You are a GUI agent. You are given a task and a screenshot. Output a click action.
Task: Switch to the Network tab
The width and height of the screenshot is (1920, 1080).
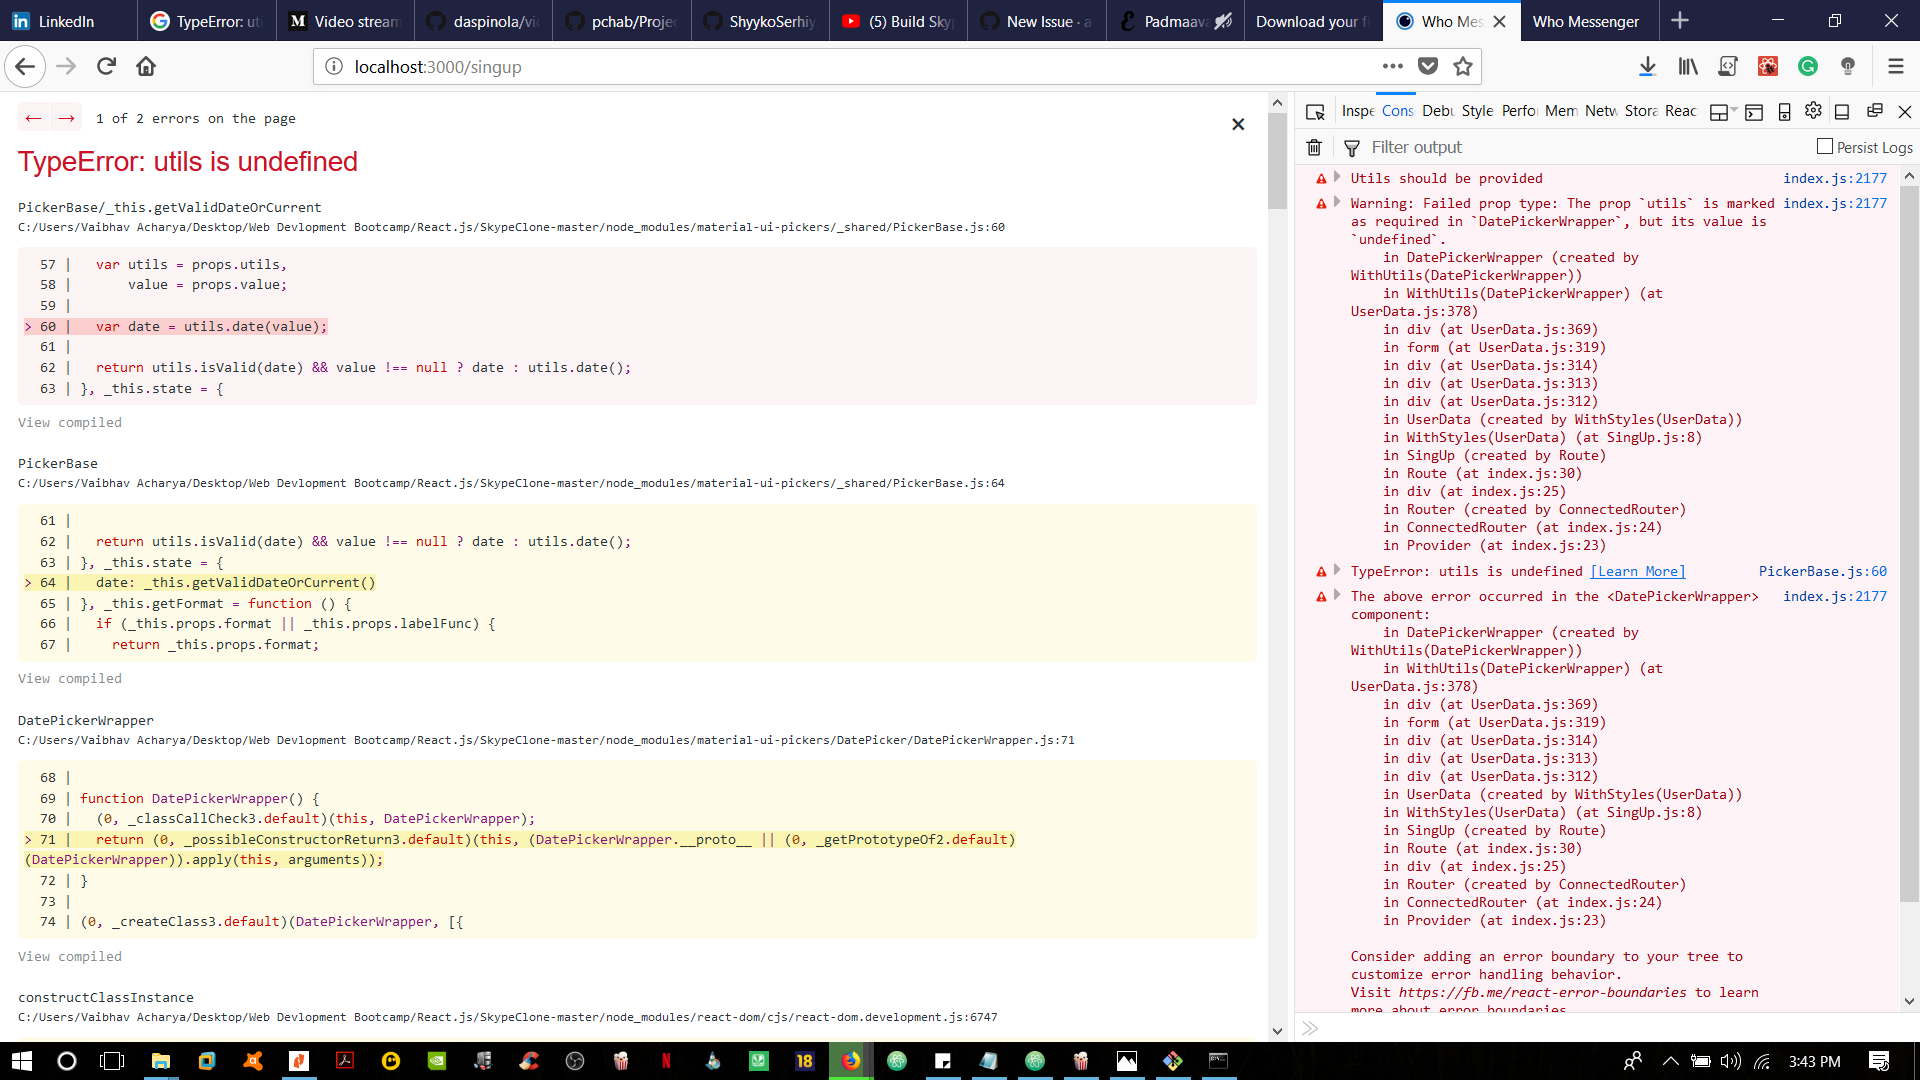[1601, 111]
